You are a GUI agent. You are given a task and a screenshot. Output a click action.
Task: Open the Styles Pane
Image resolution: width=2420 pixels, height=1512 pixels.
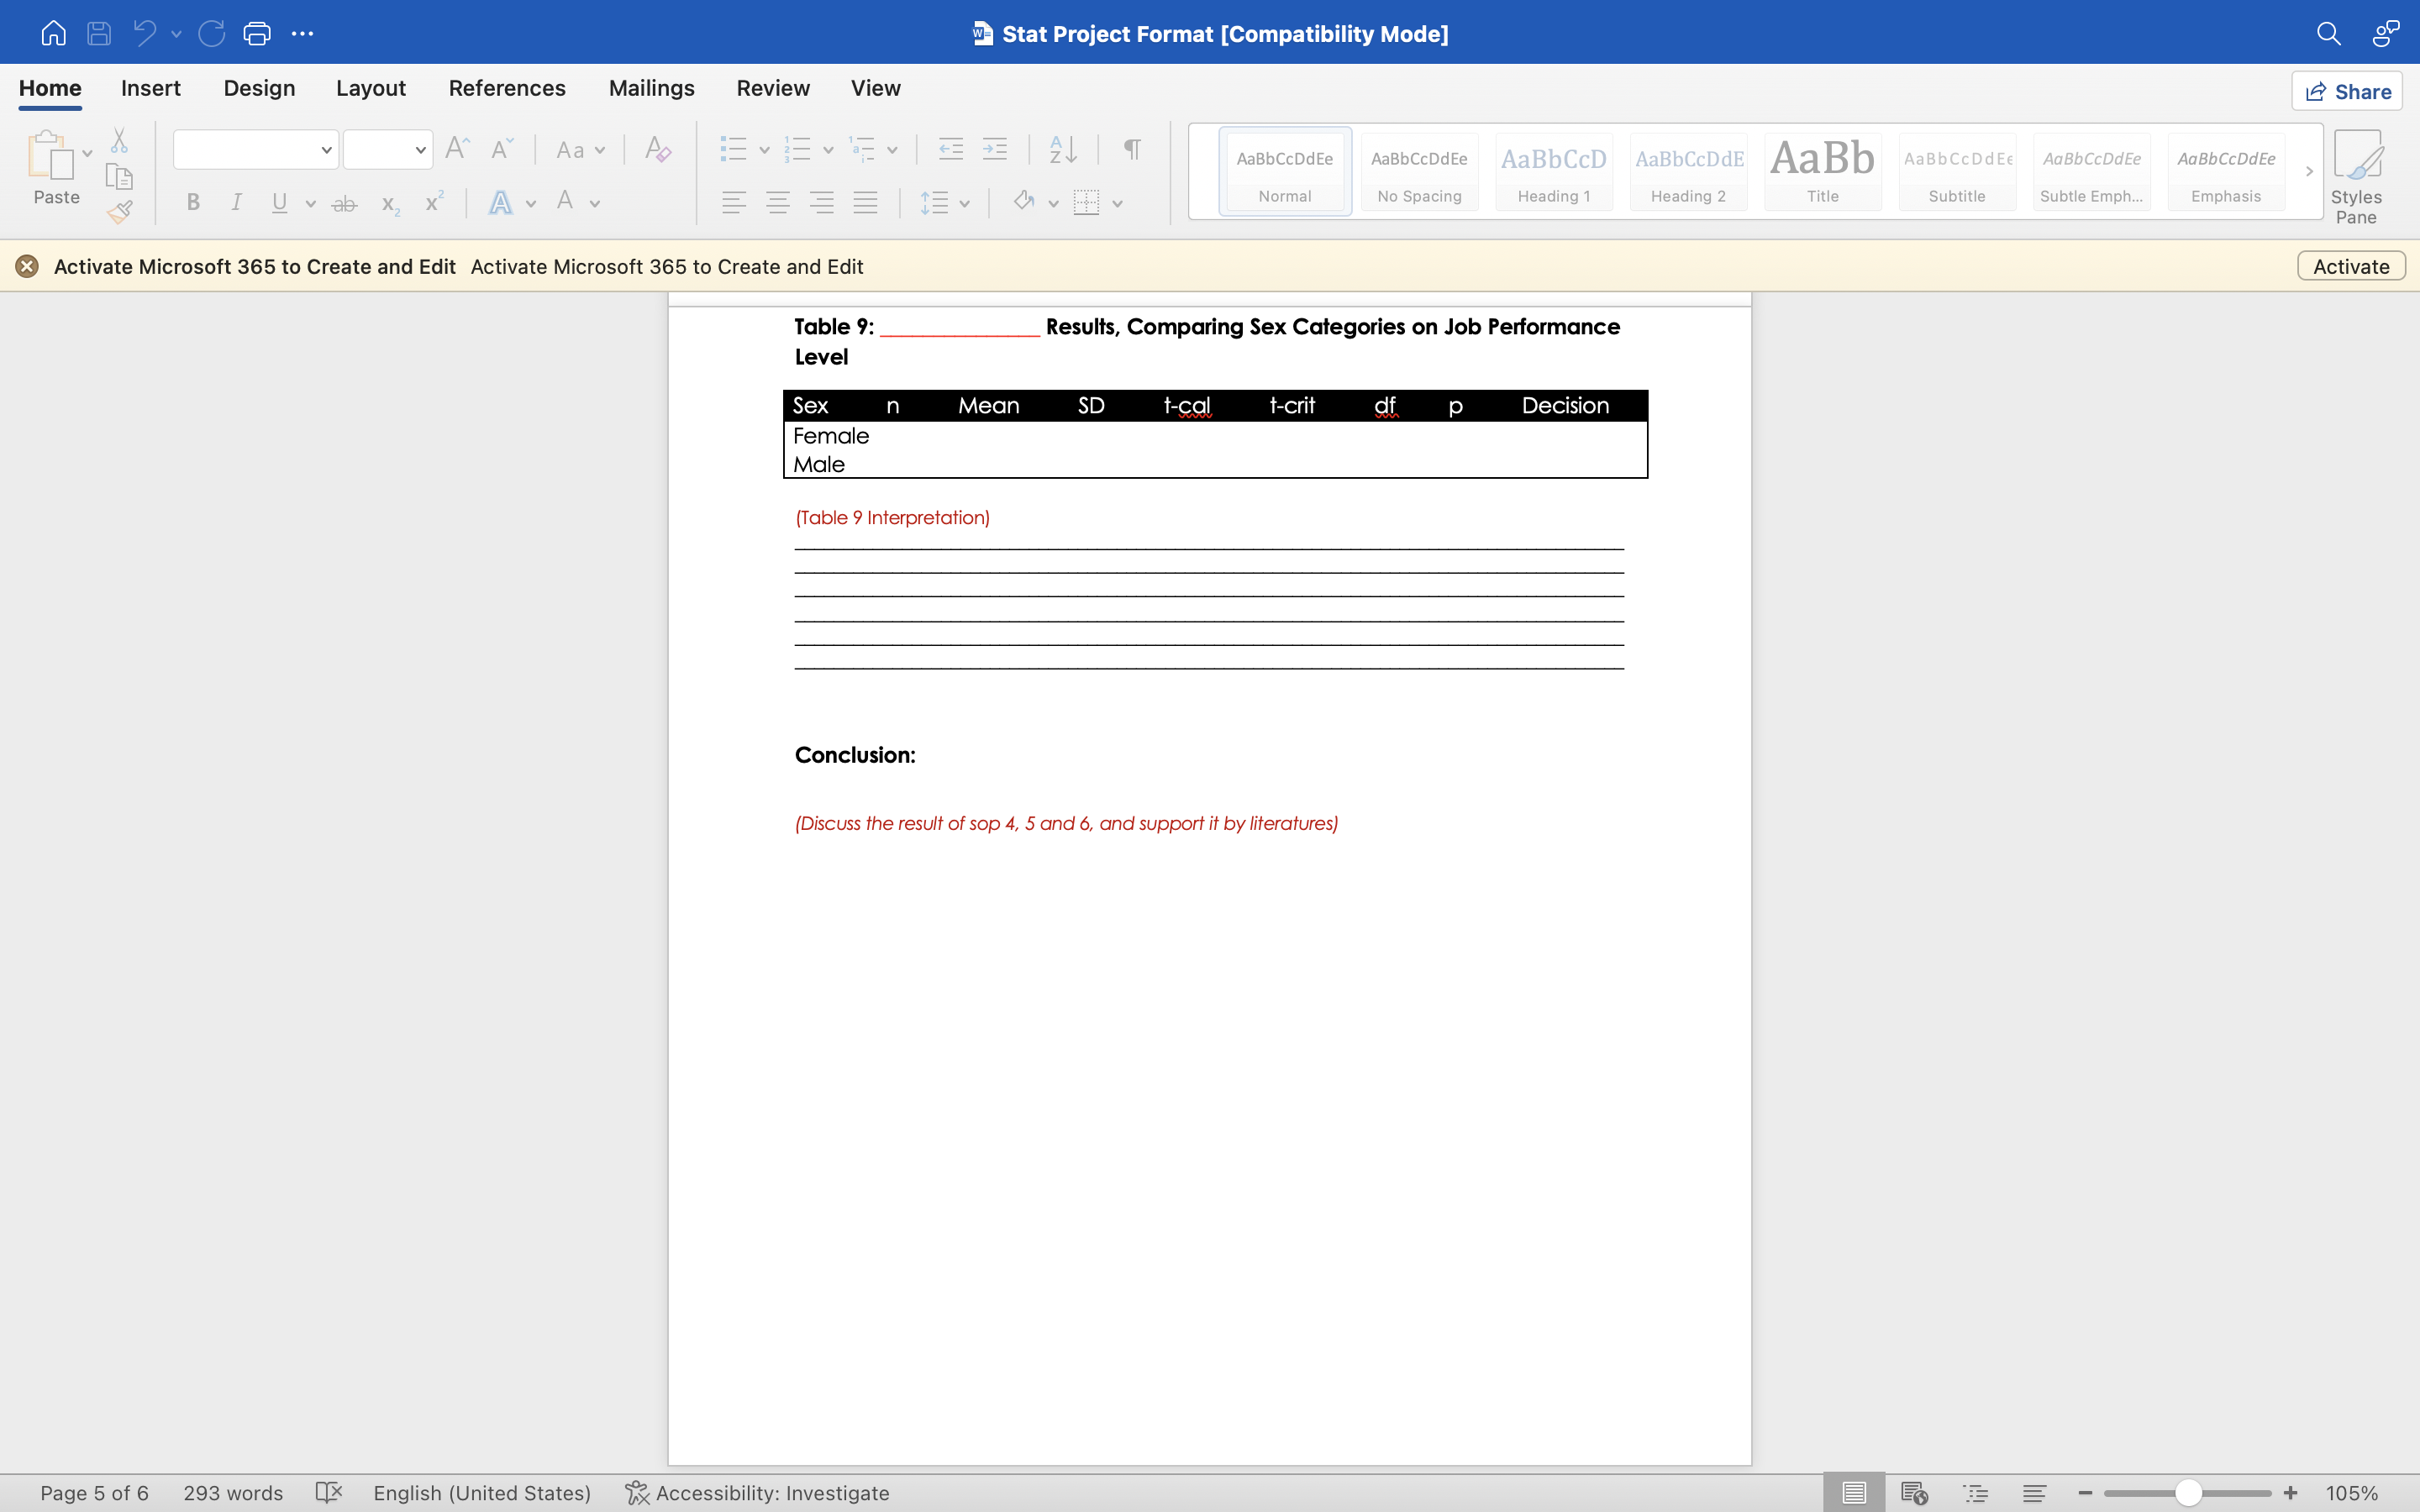point(2358,173)
